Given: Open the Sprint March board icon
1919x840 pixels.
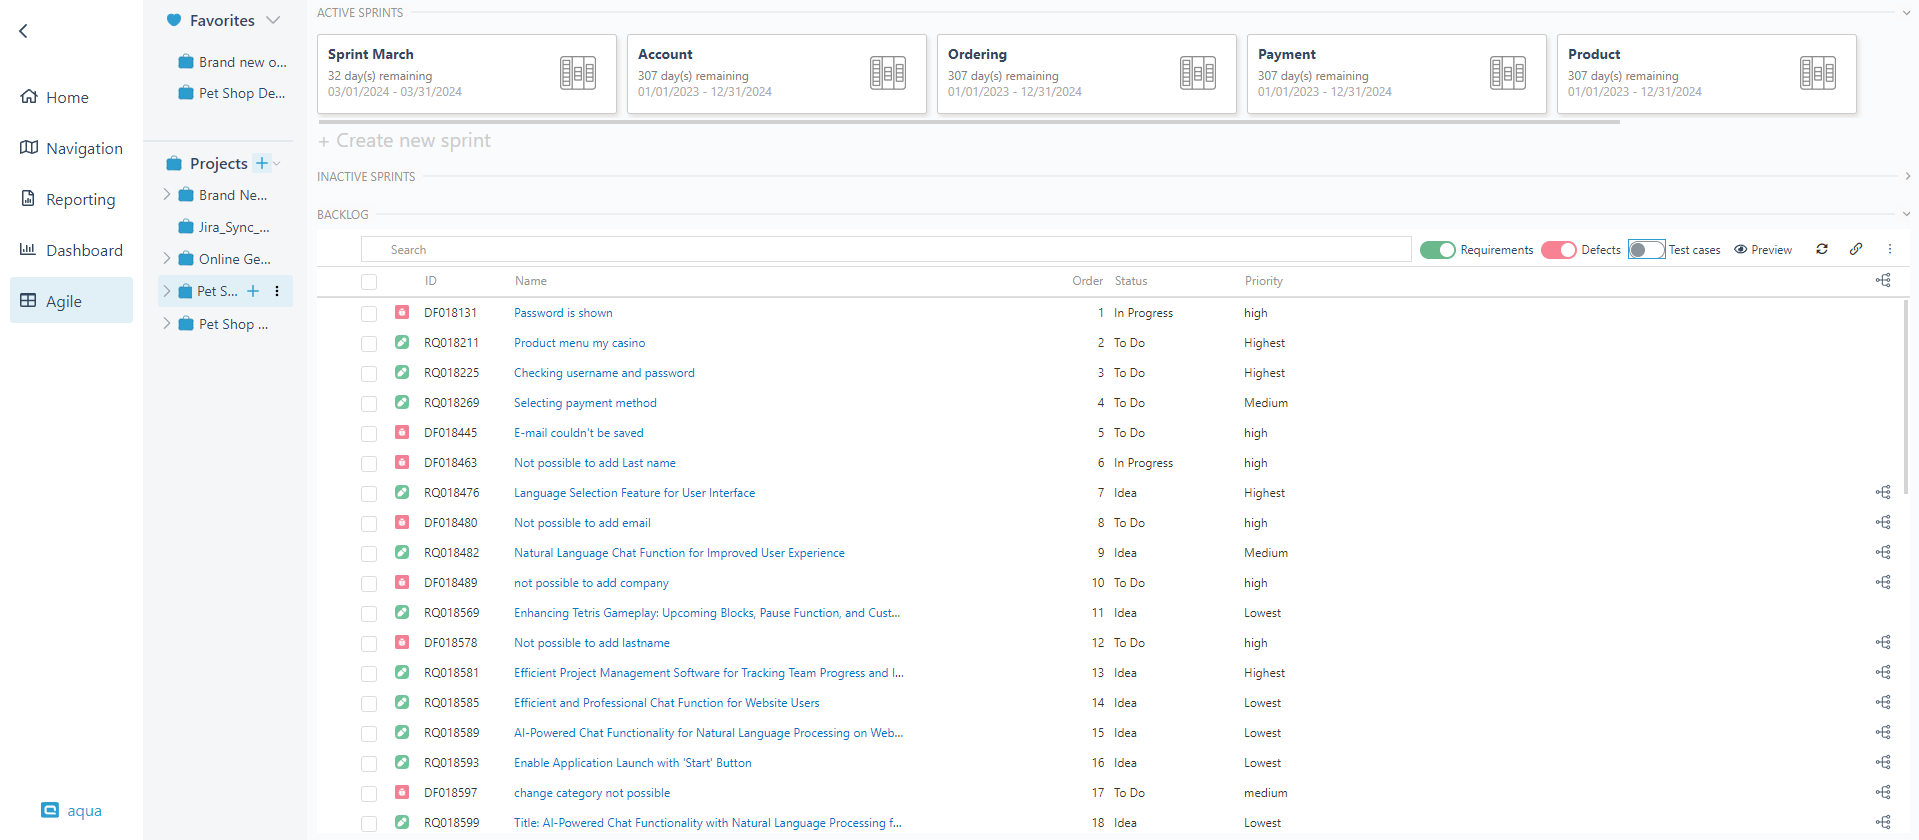Looking at the screenshot, I should [x=577, y=73].
